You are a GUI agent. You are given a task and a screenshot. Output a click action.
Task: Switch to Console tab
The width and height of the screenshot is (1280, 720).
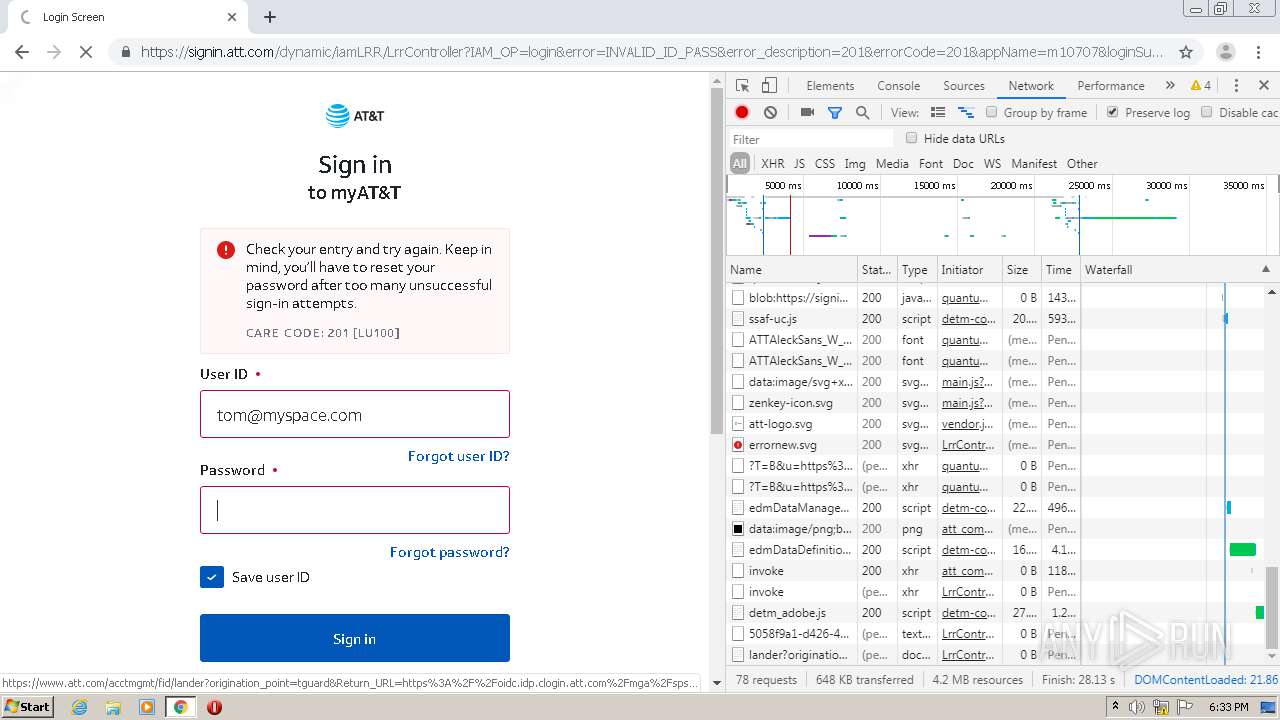coord(898,86)
